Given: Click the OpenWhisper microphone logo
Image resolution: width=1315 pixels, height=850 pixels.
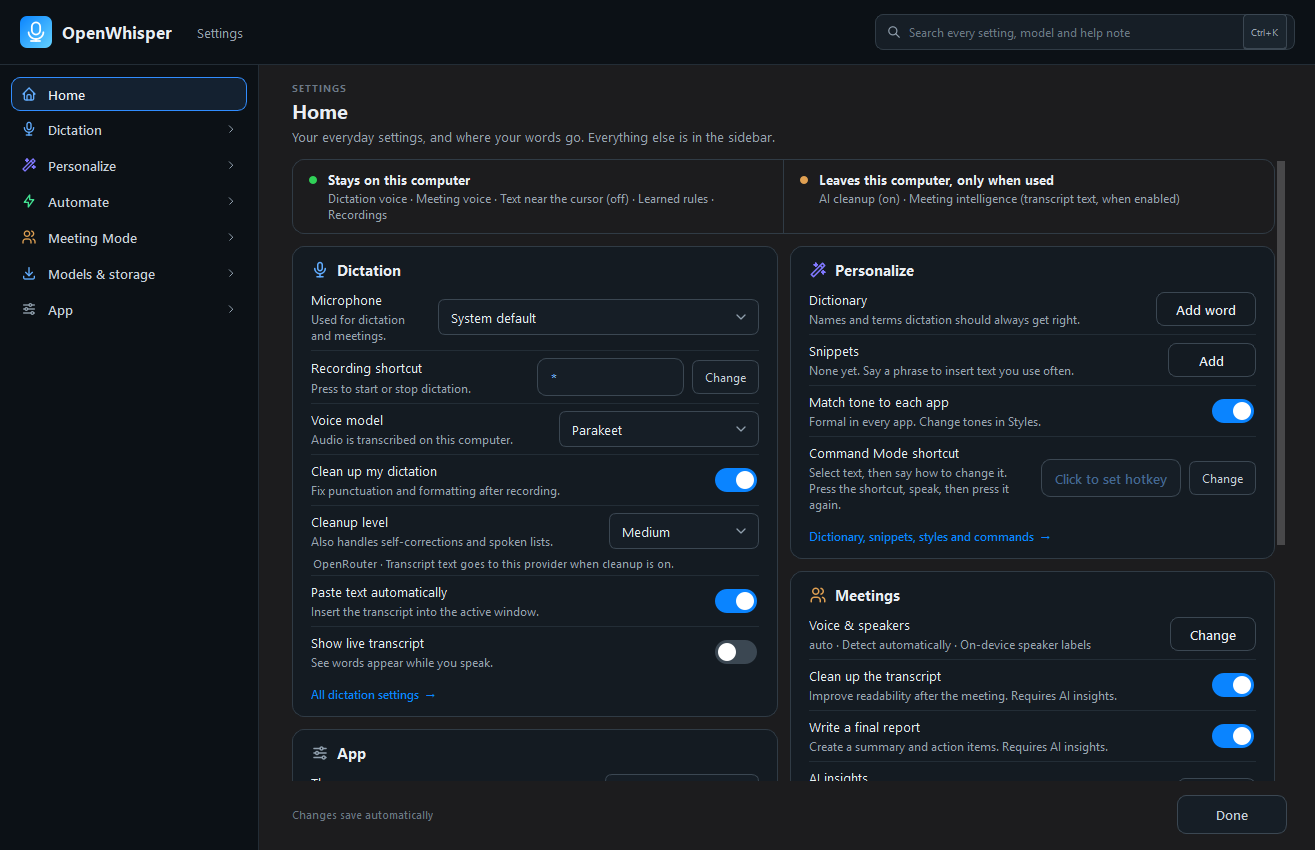Looking at the screenshot, I should tap(36, 32).
